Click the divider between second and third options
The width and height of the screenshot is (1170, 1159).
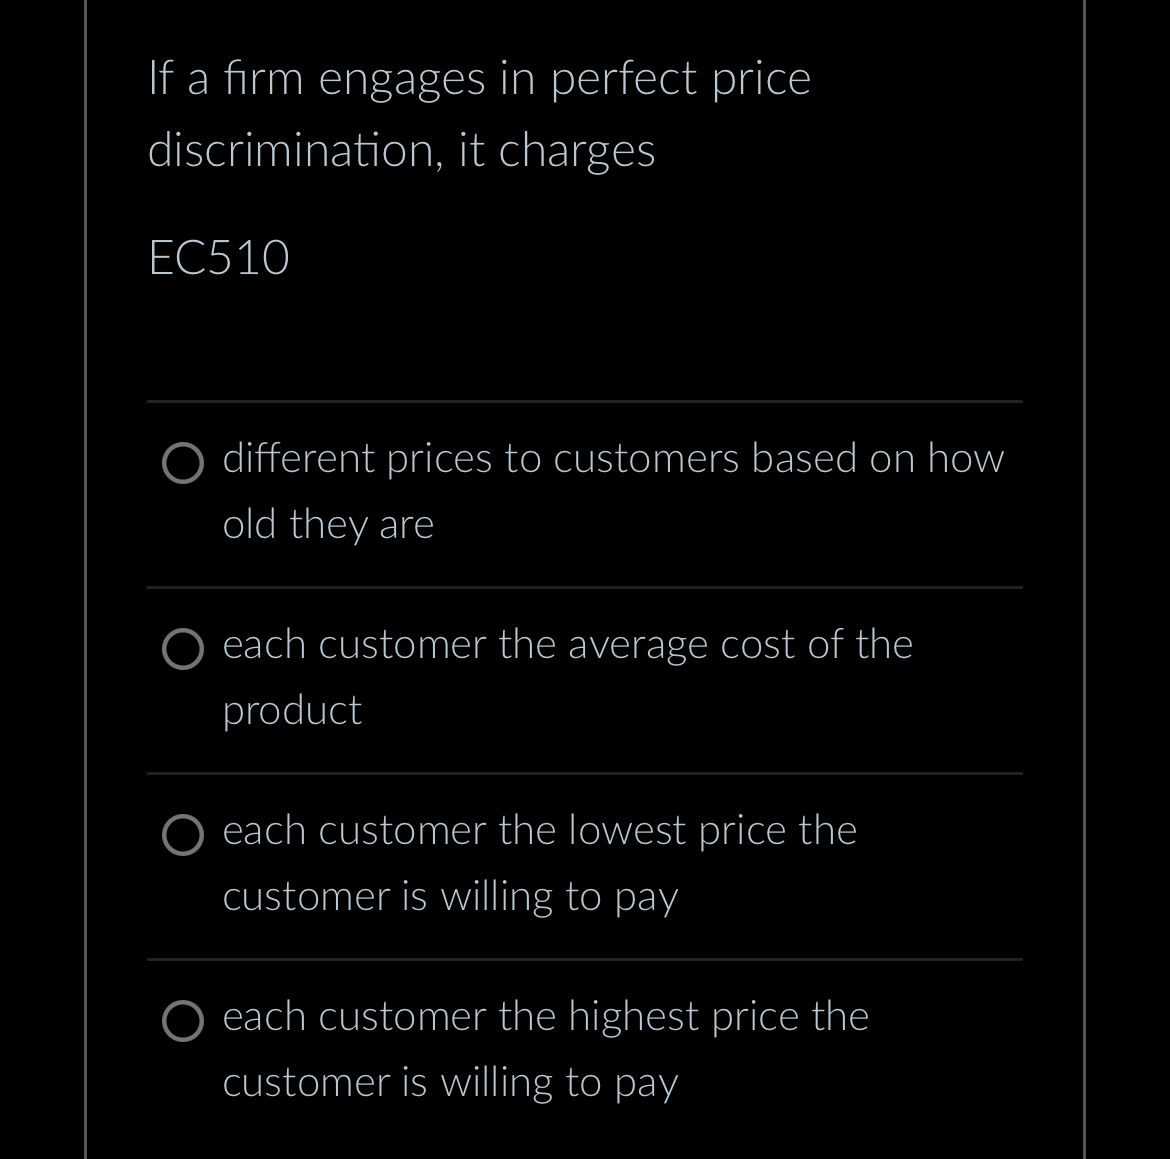(585, 772)
